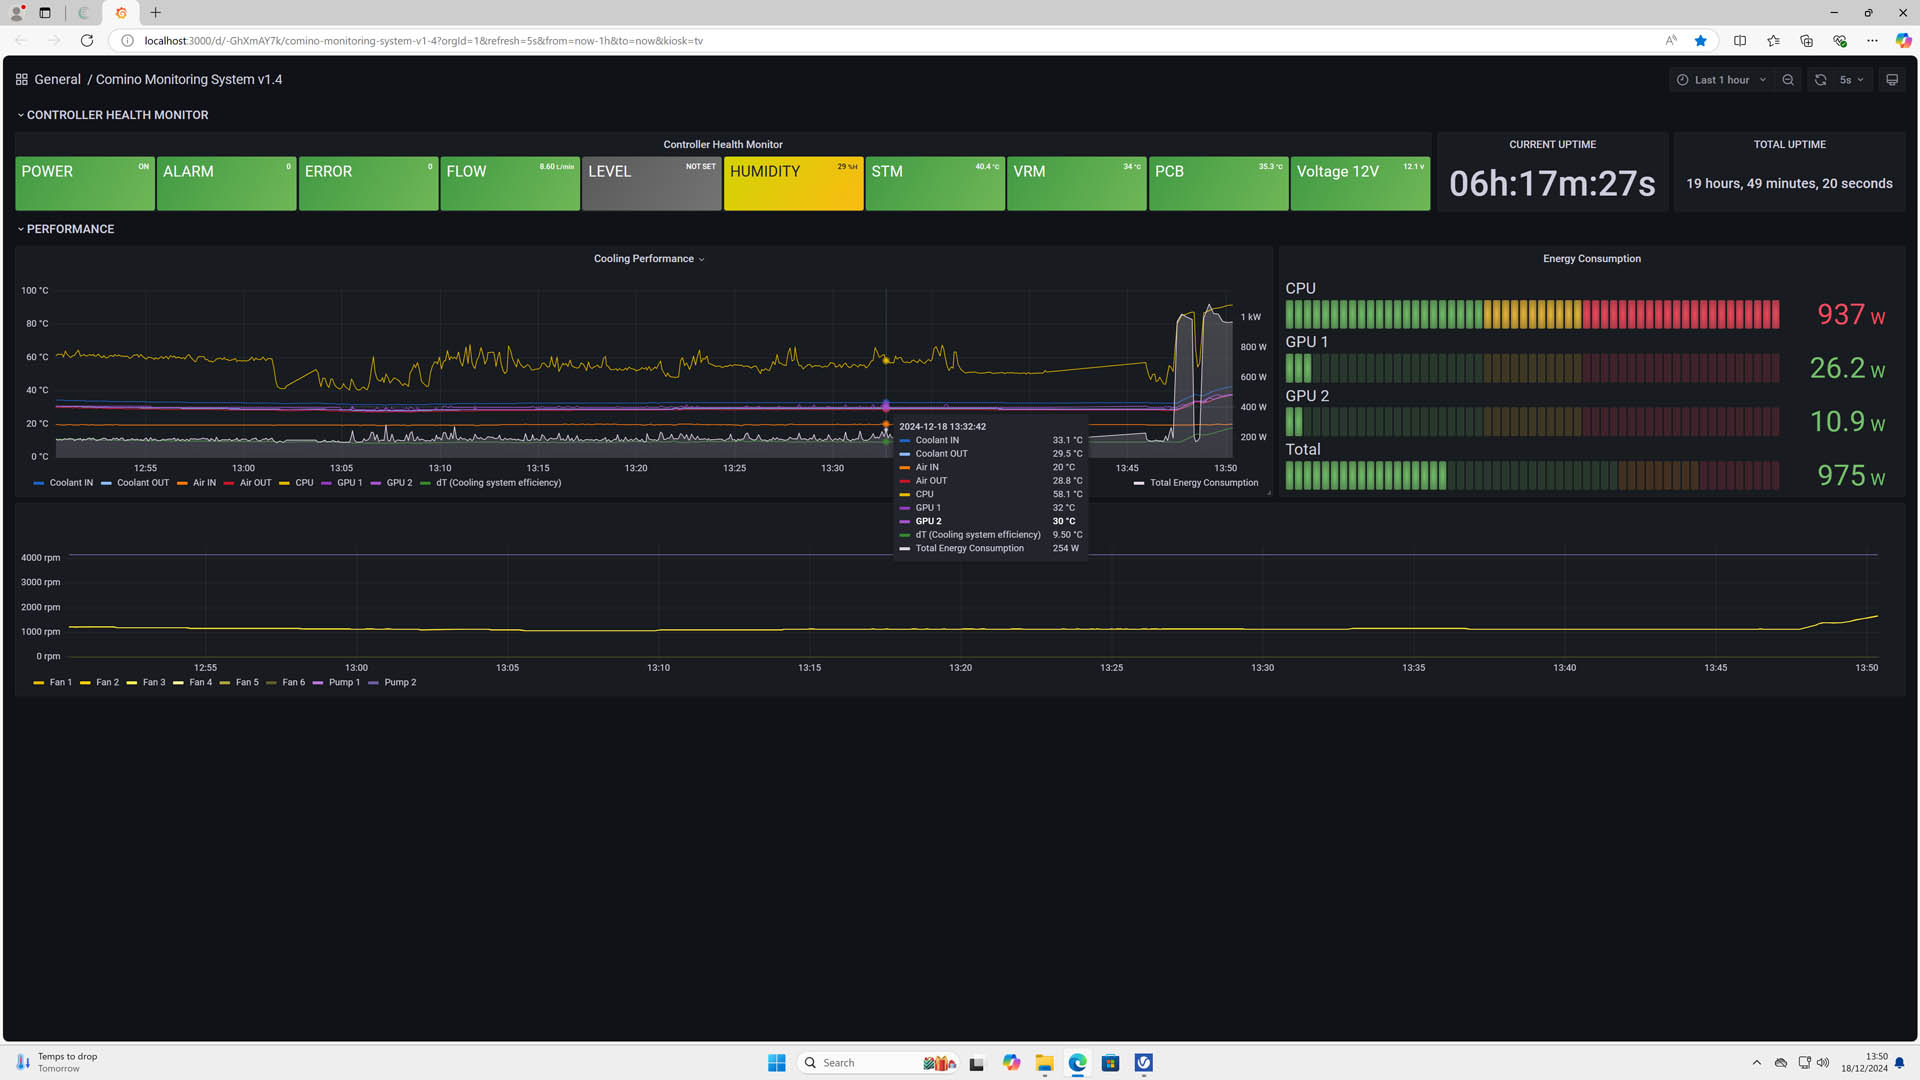Open the Copilot sidebar icon in Edge
Image resolution: width=1920 pixels, height=1080 pixels.
click(x=1903, y=41)
